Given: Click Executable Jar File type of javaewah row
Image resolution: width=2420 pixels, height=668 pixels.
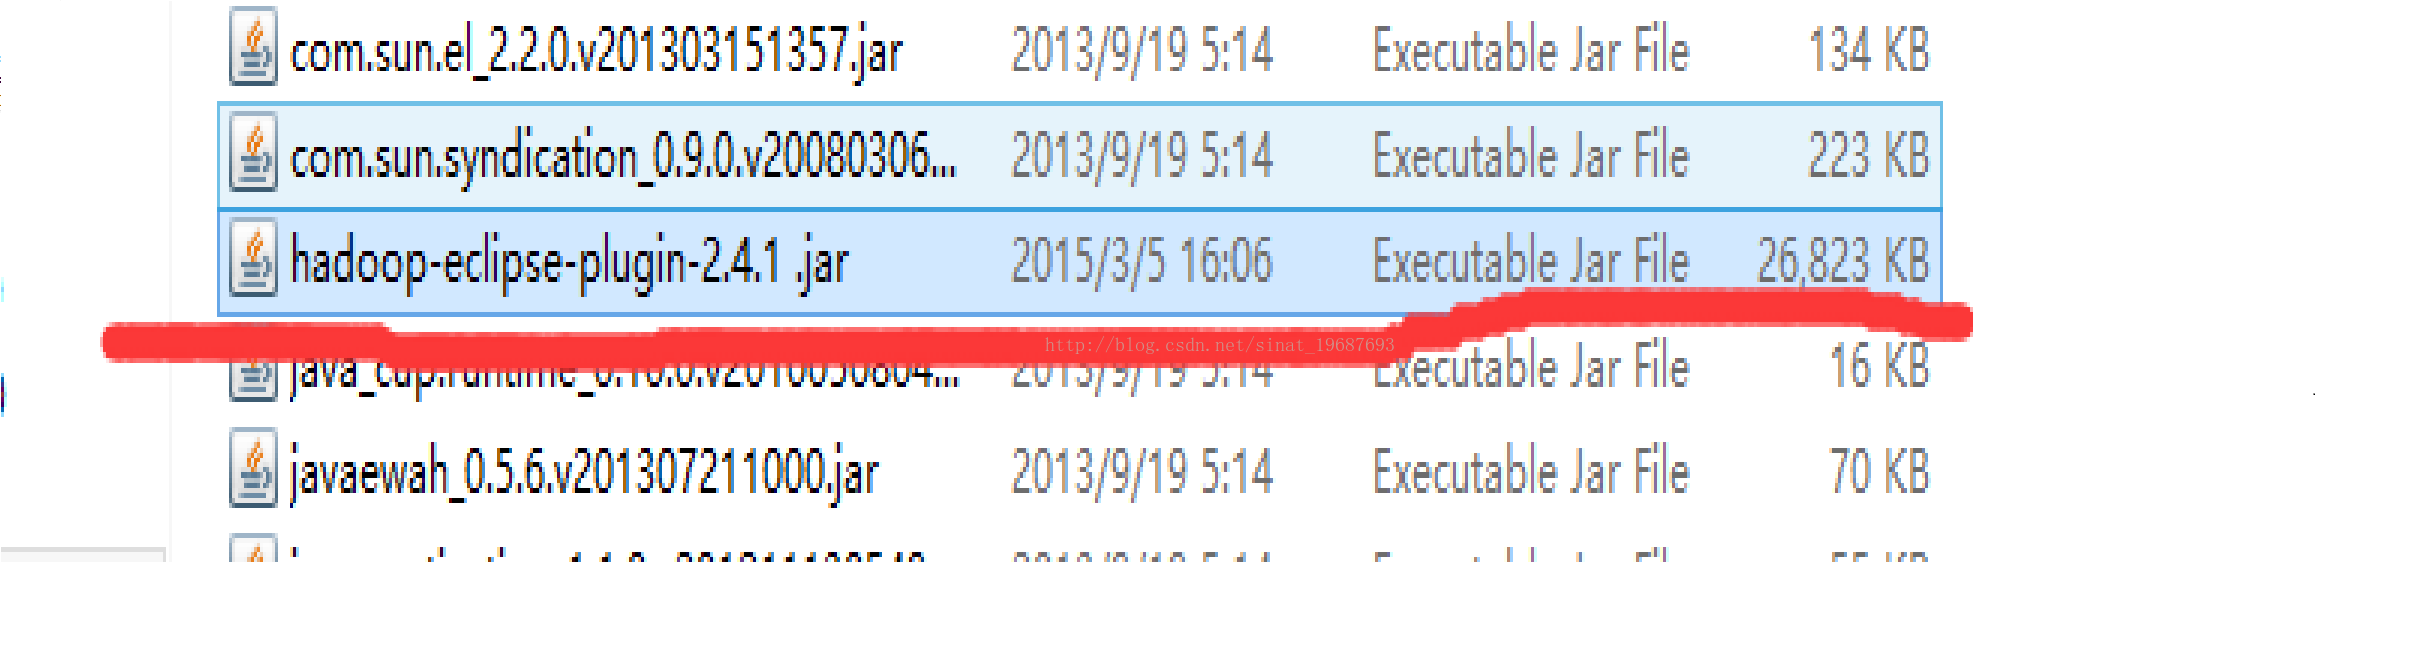Looking at the screenshot, I should (x=1531, y=471).
